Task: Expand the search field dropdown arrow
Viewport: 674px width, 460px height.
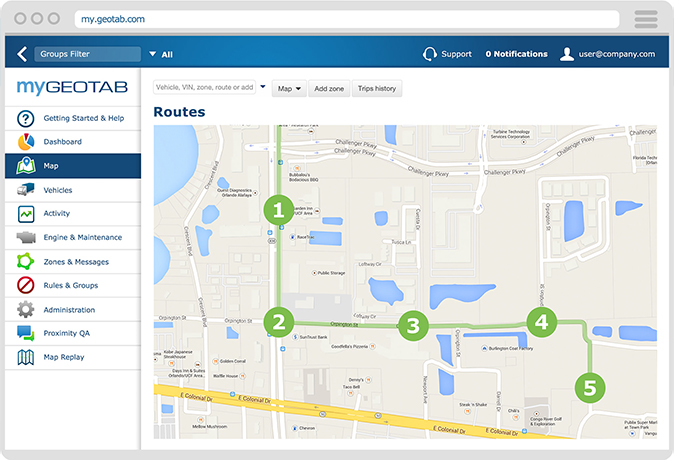Action: (x=263, y=87)
